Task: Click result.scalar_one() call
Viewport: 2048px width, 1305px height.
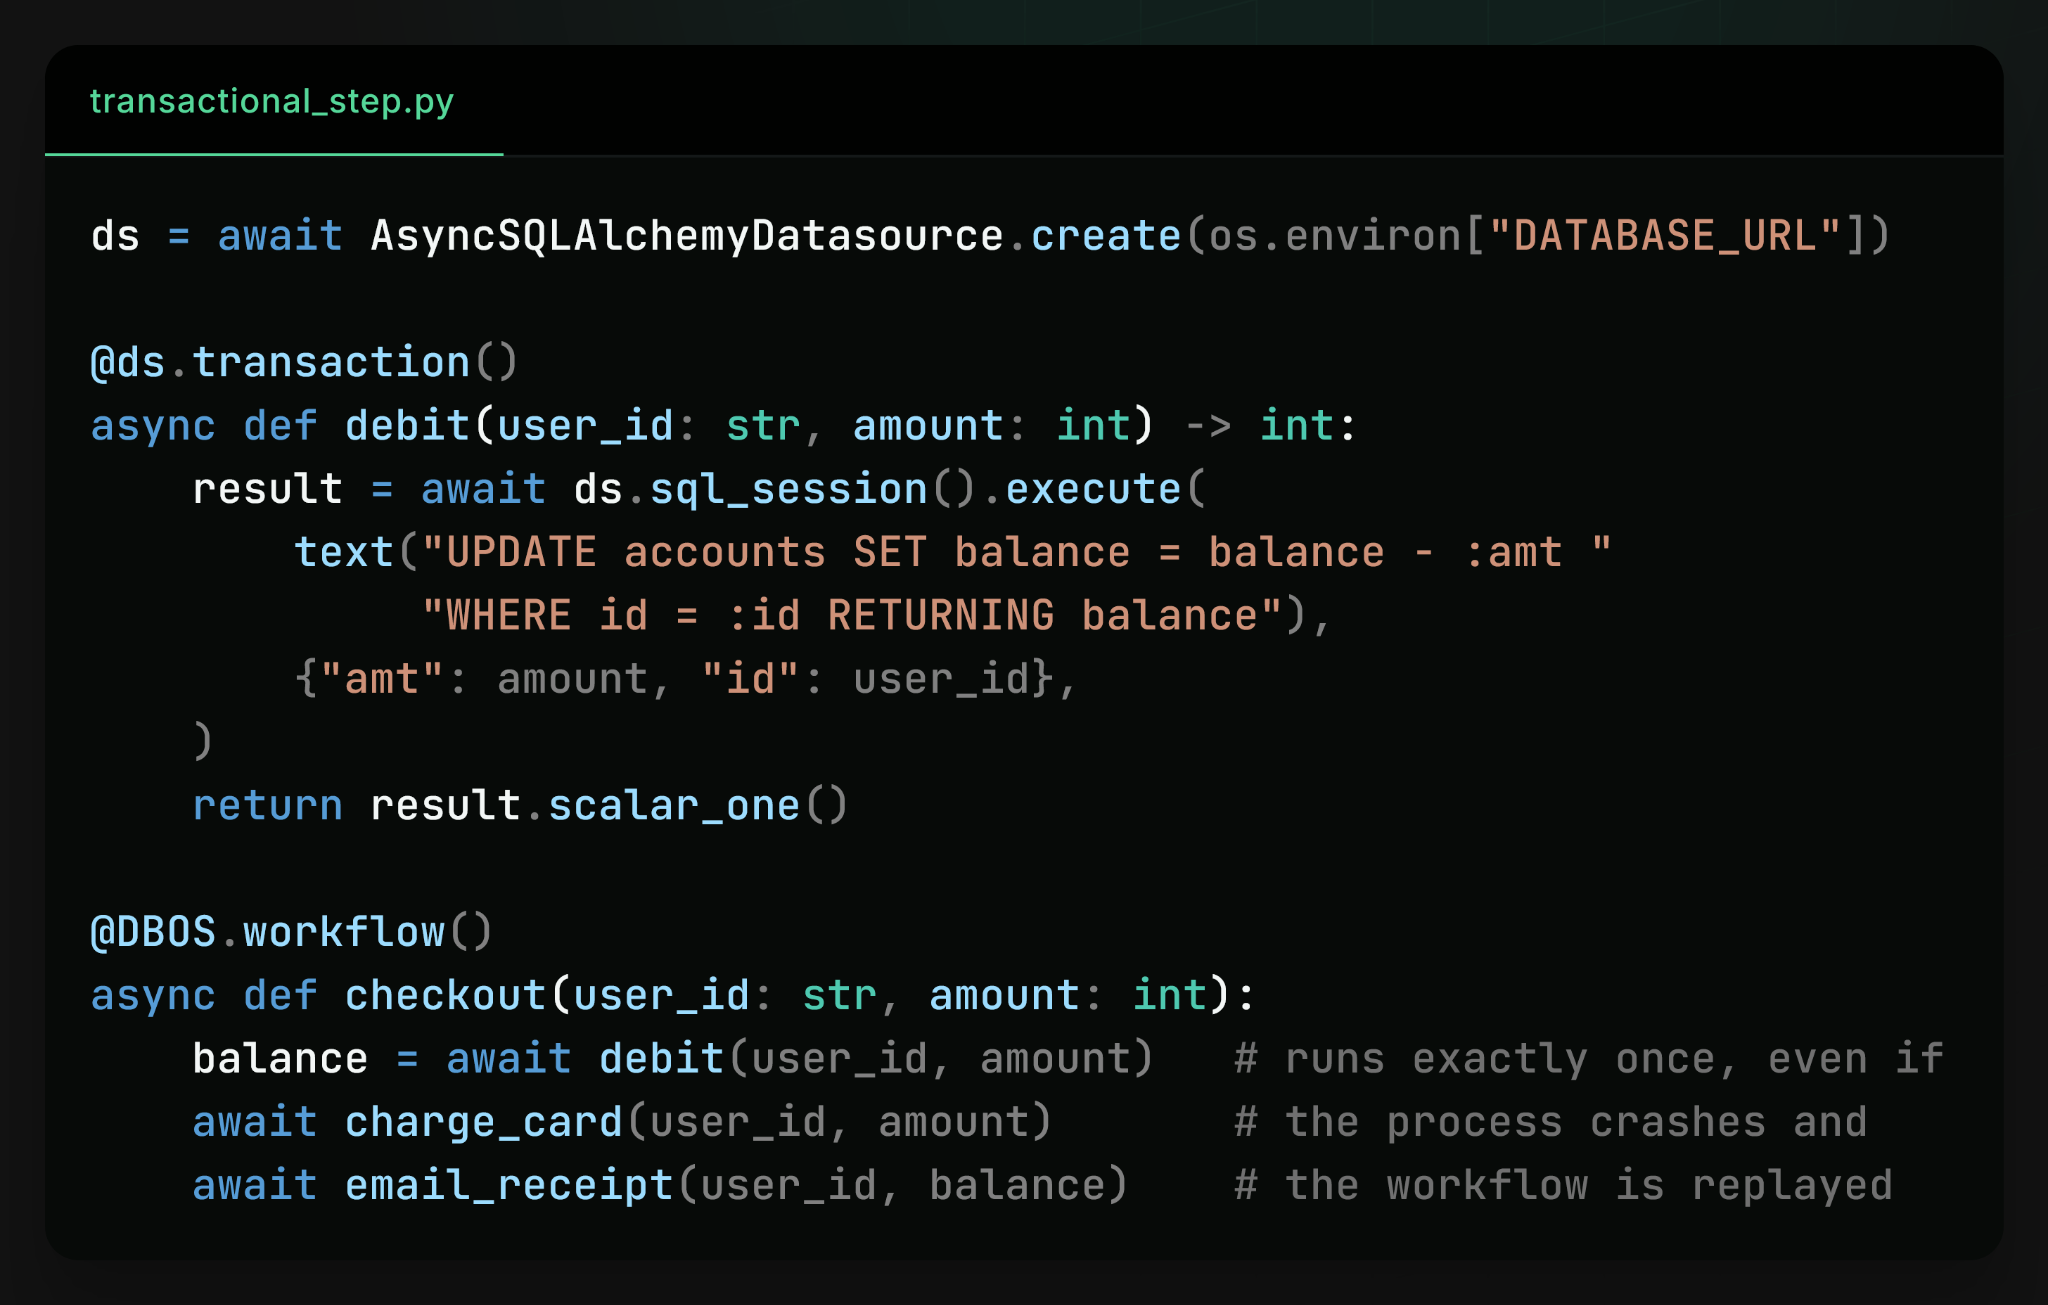Action: pyautogui.click(x=609, y=805)
